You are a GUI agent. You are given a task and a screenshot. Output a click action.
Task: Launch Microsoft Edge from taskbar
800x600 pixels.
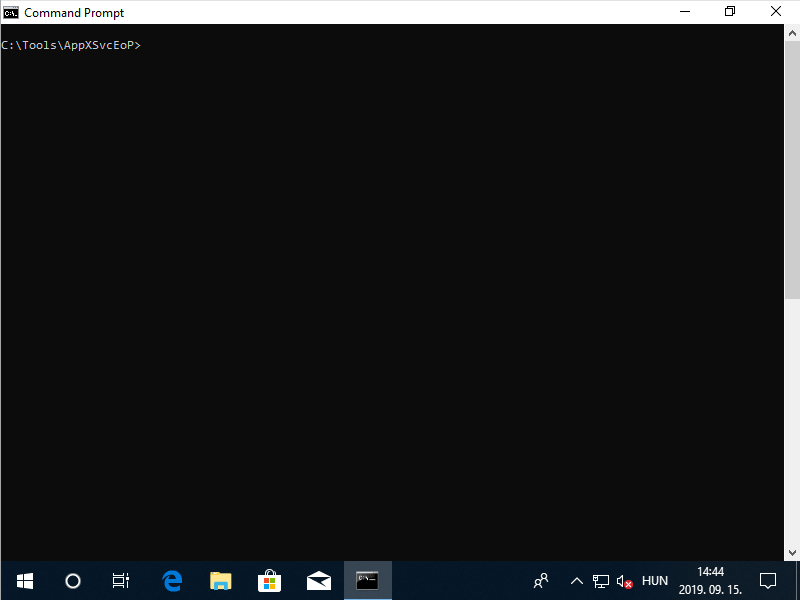[172, 581]
